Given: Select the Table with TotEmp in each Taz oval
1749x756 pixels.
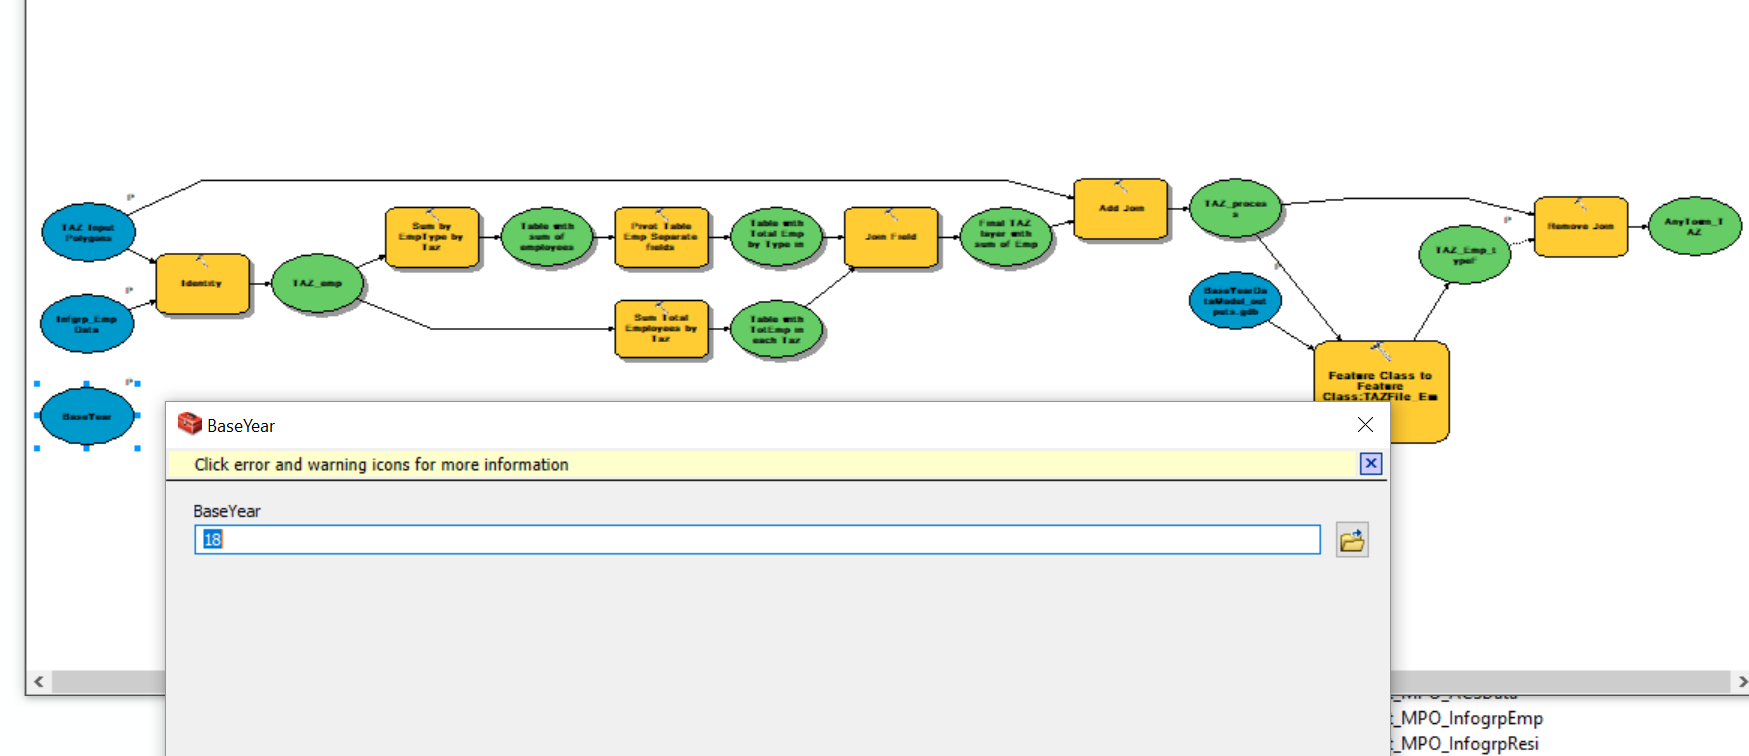Looking at the screenshot, I should pyautogui.click(x=777, y=330).
